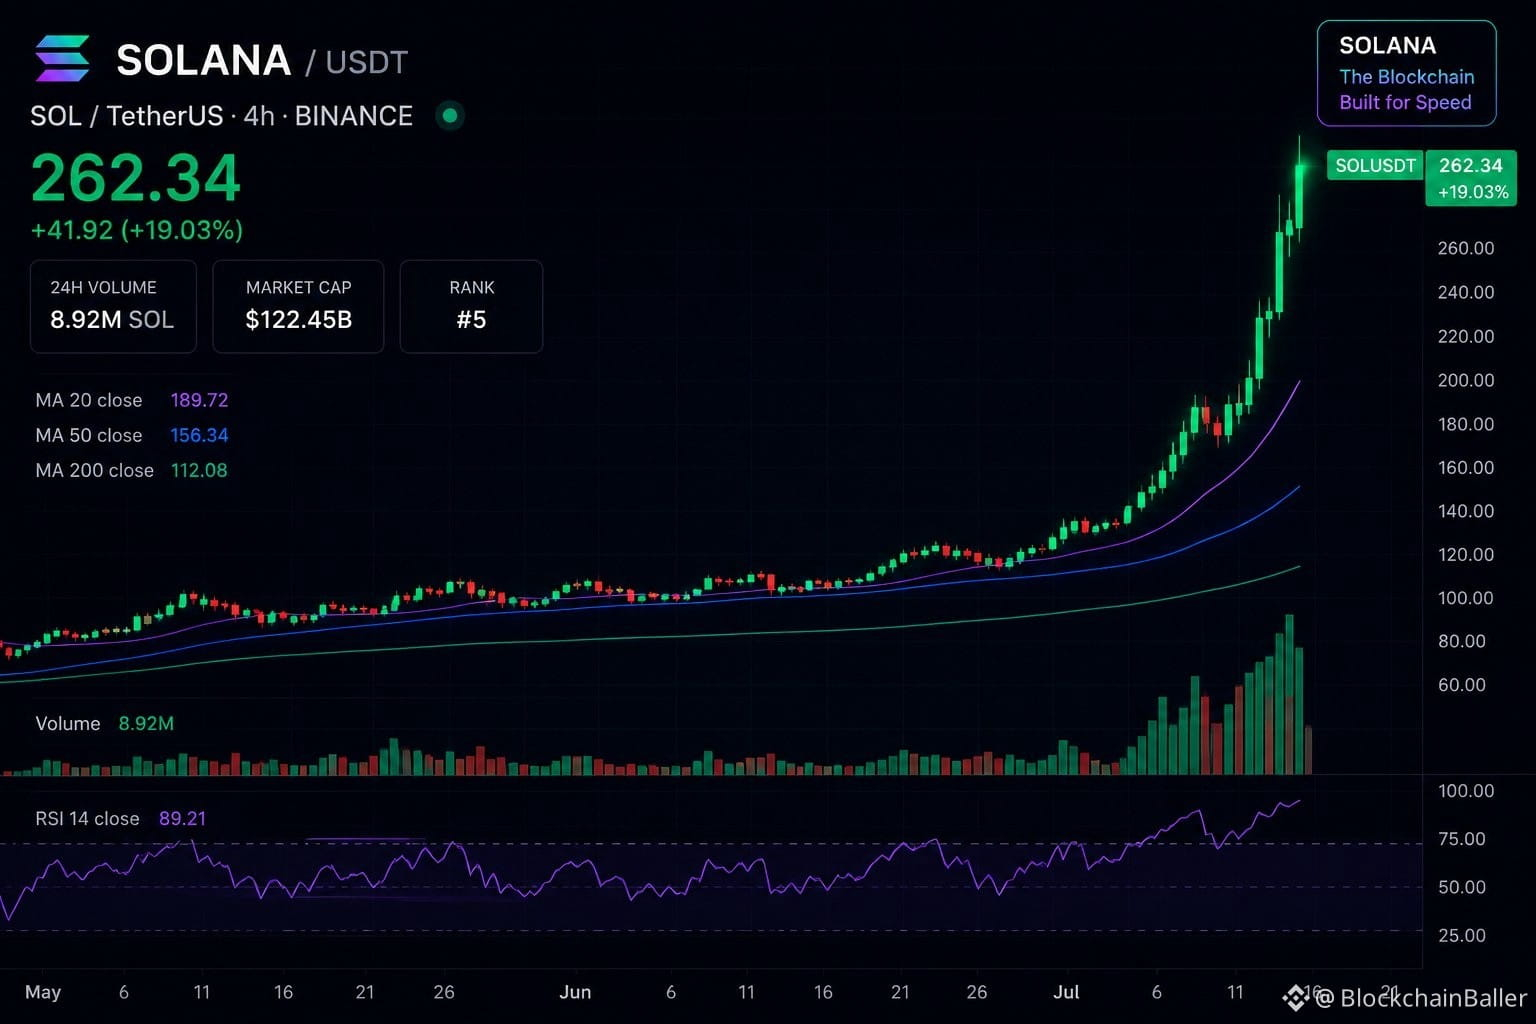Click the 140.00 price axis label
Viewport: 1536px width, 1024px height.
[x=1465, y=511]
